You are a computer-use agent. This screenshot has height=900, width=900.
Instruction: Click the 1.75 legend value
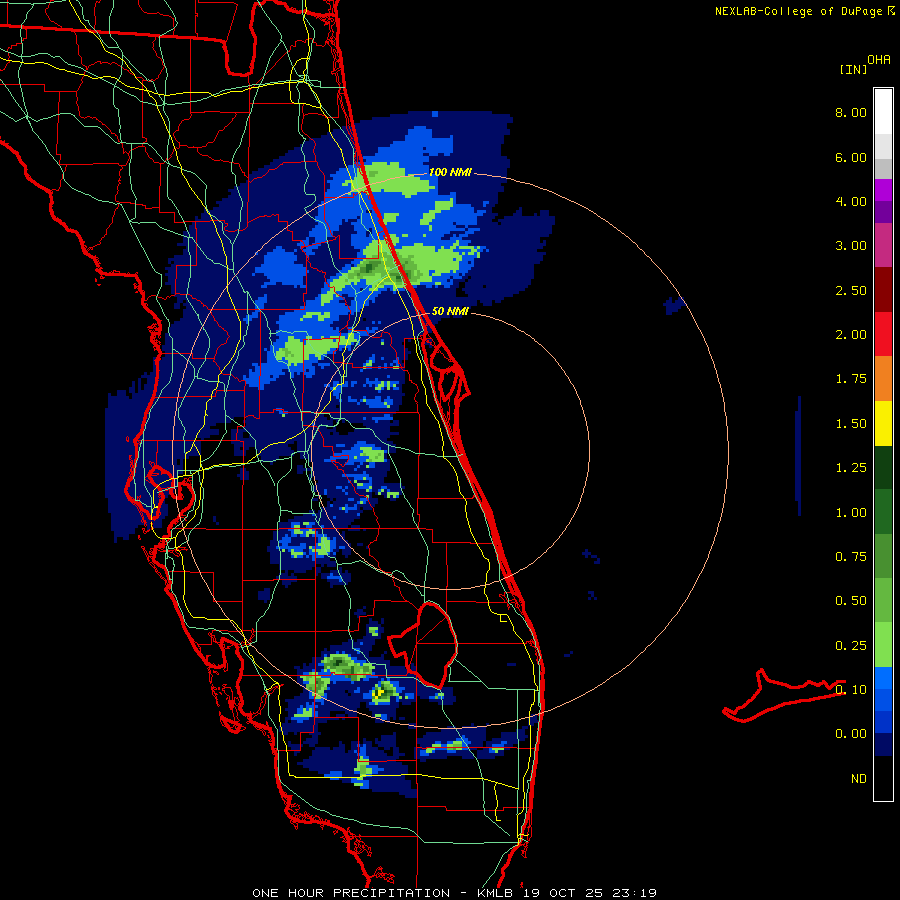(x=851, y=379)
